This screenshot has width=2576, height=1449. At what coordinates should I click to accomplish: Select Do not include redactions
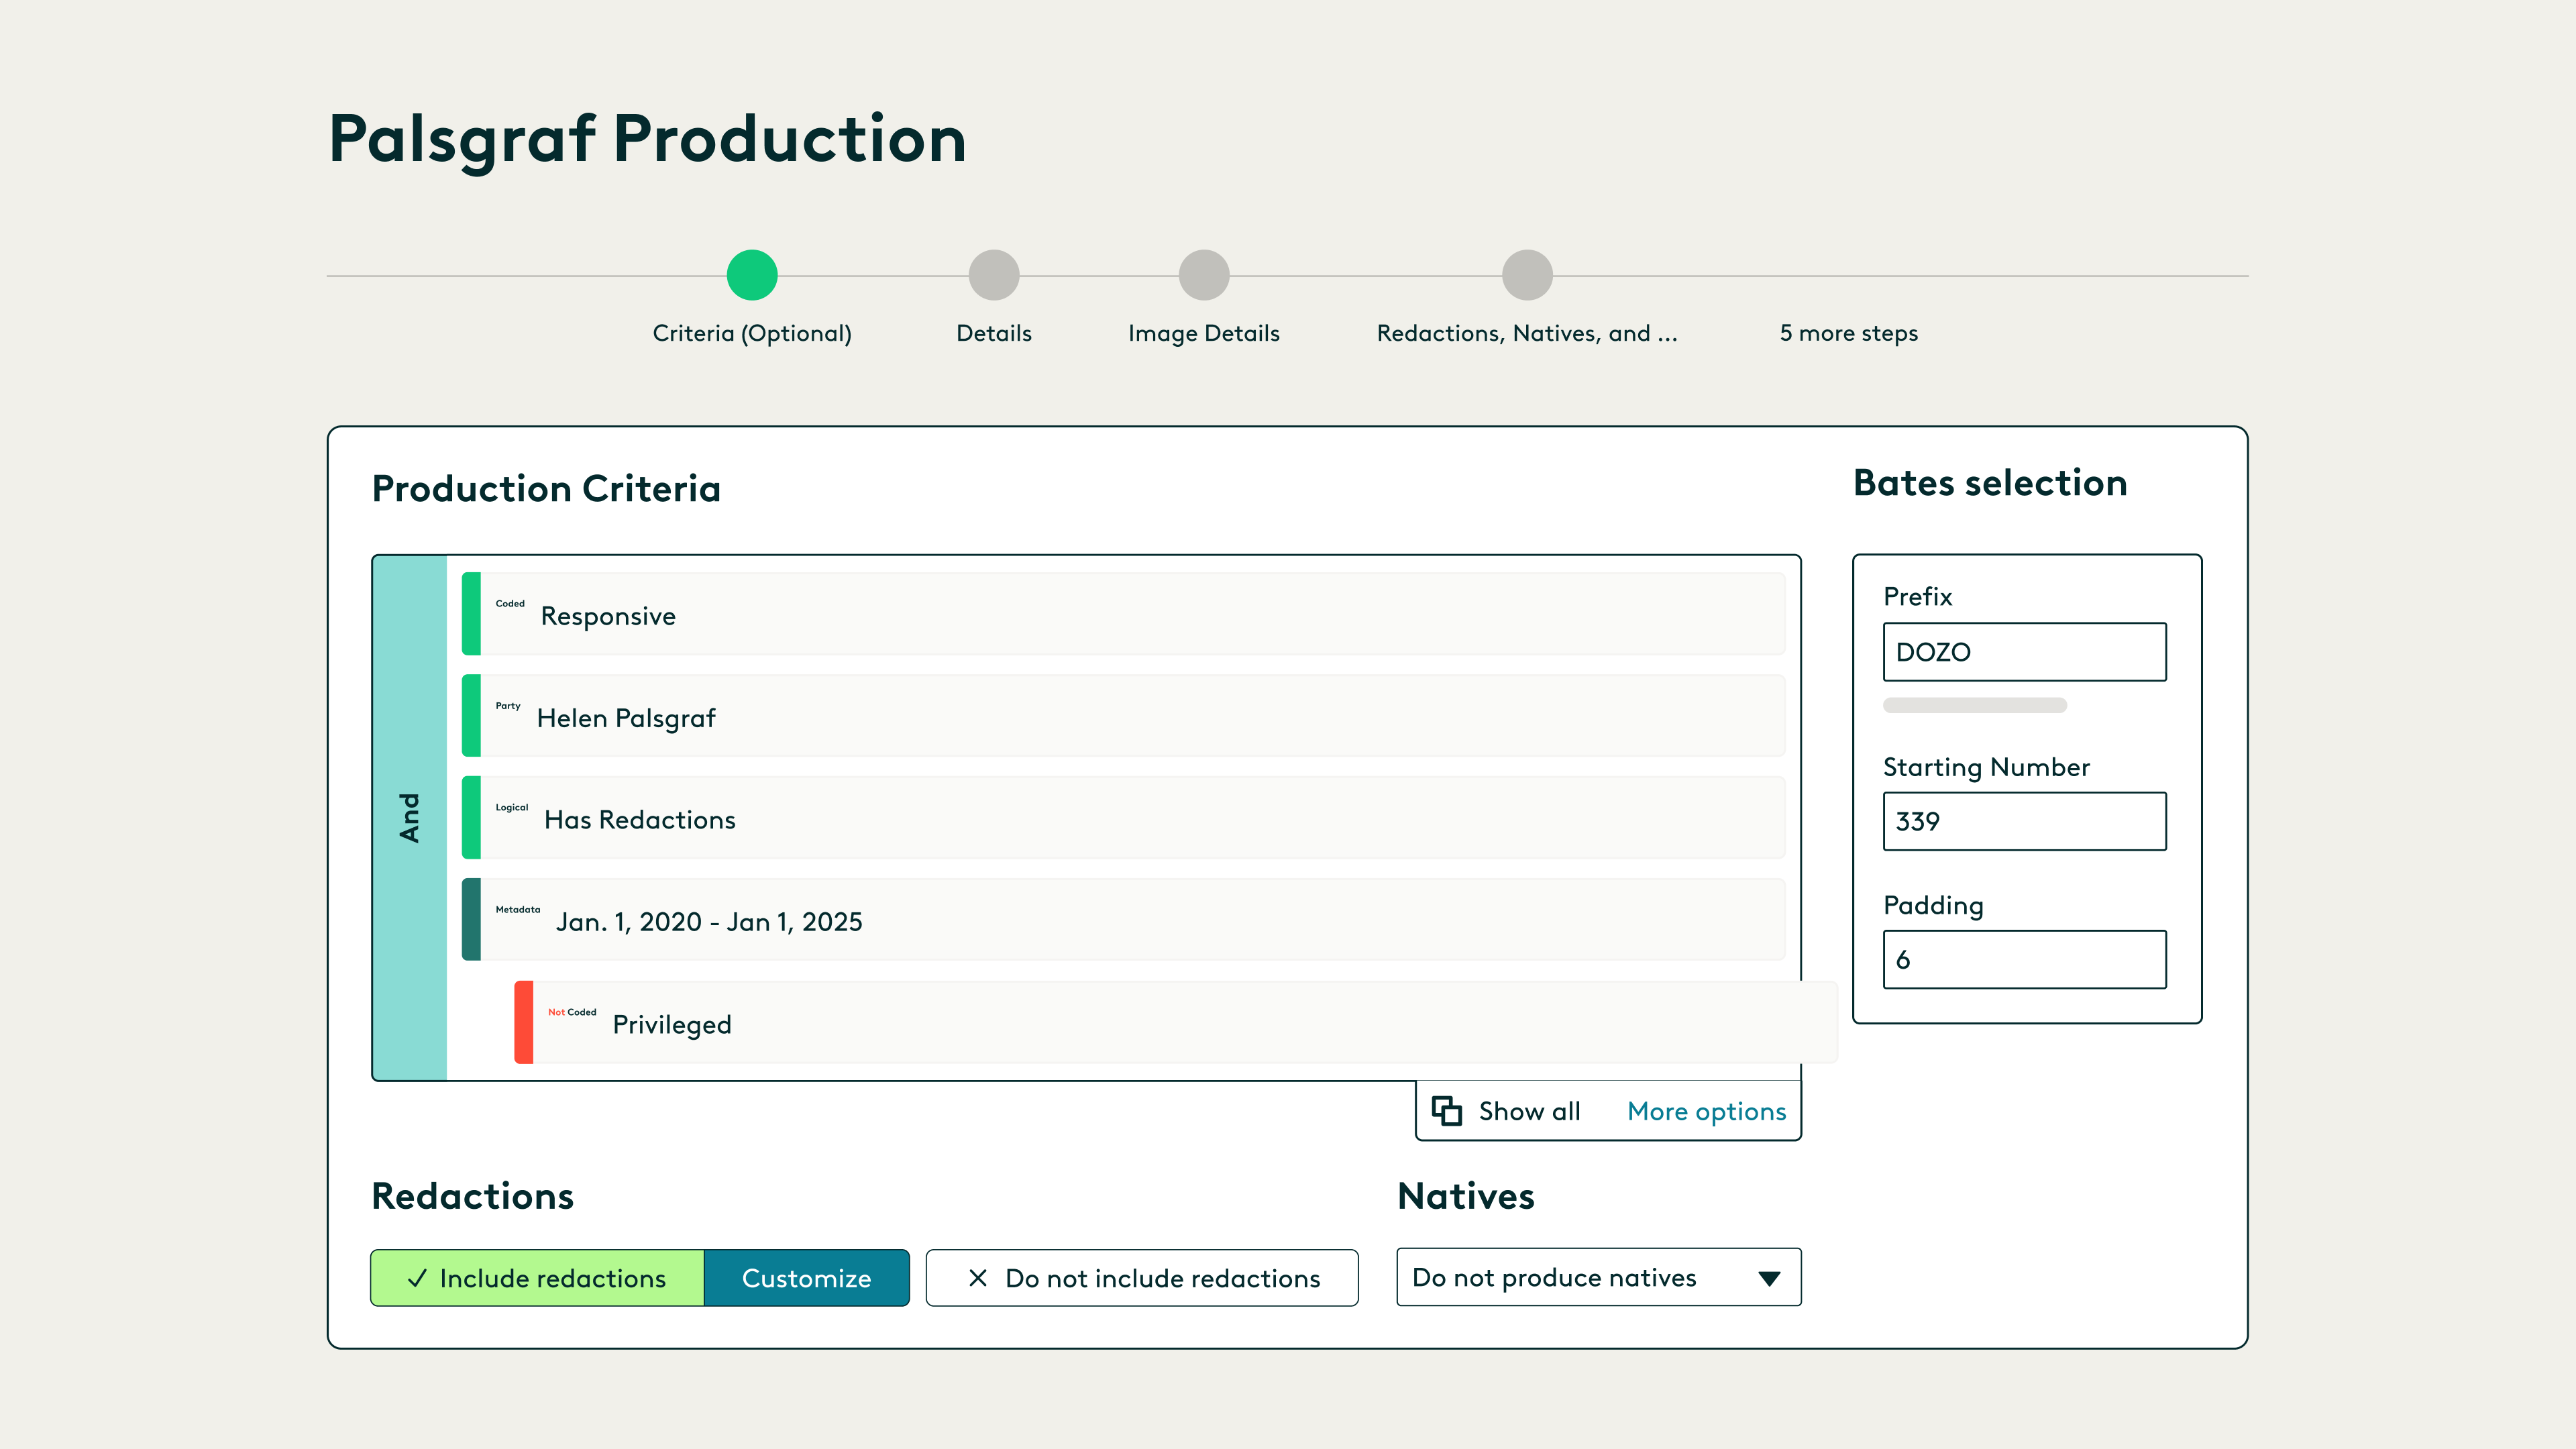click(1141, 1277)
